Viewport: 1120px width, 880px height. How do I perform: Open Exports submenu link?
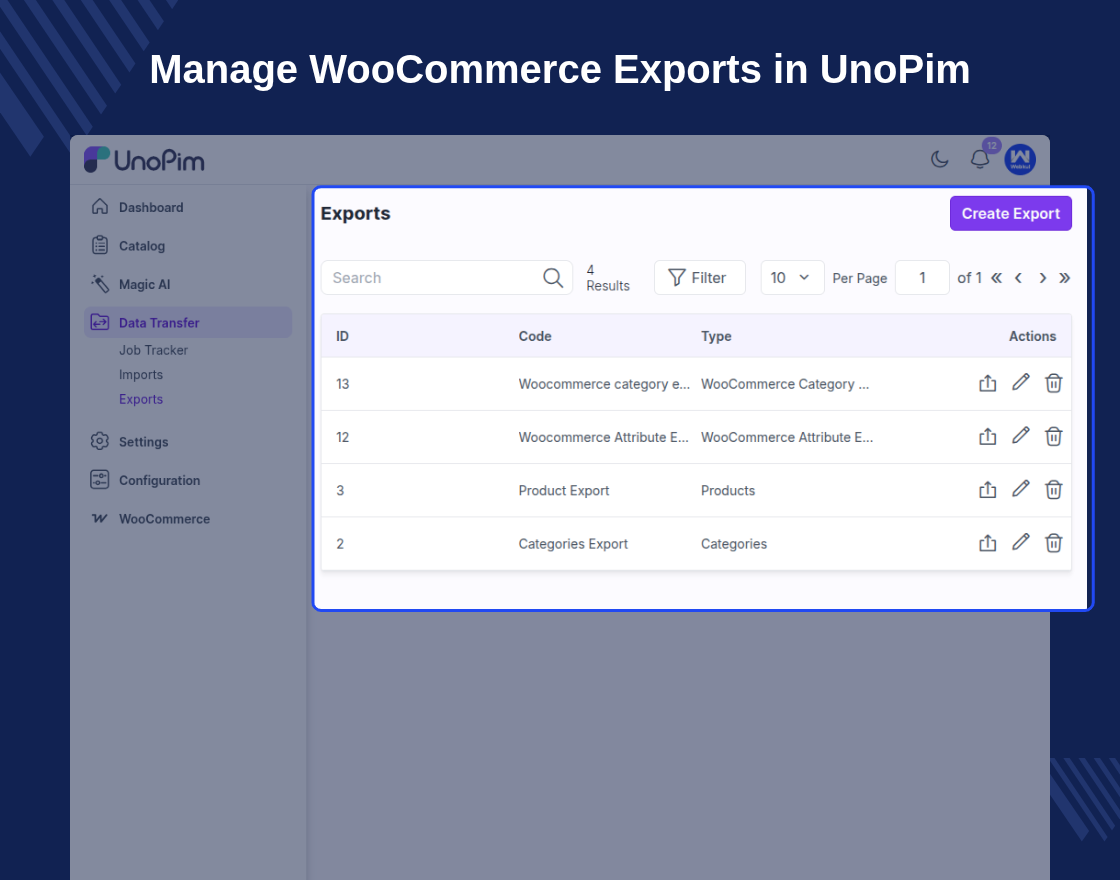point(141,399)
